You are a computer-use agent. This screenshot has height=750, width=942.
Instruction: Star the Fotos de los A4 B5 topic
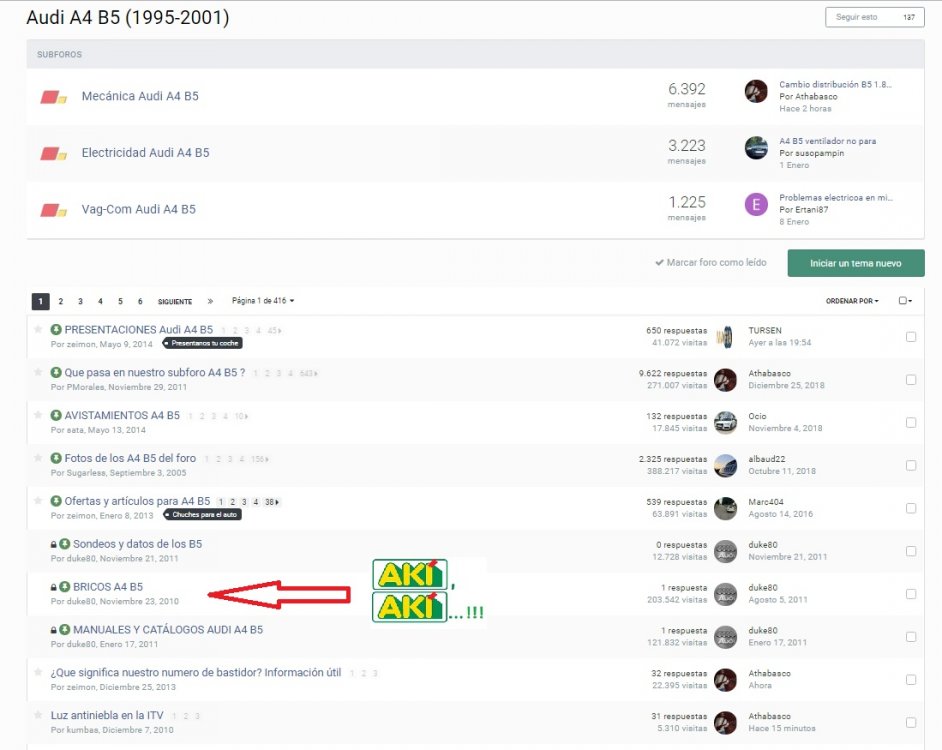[38, 457]
